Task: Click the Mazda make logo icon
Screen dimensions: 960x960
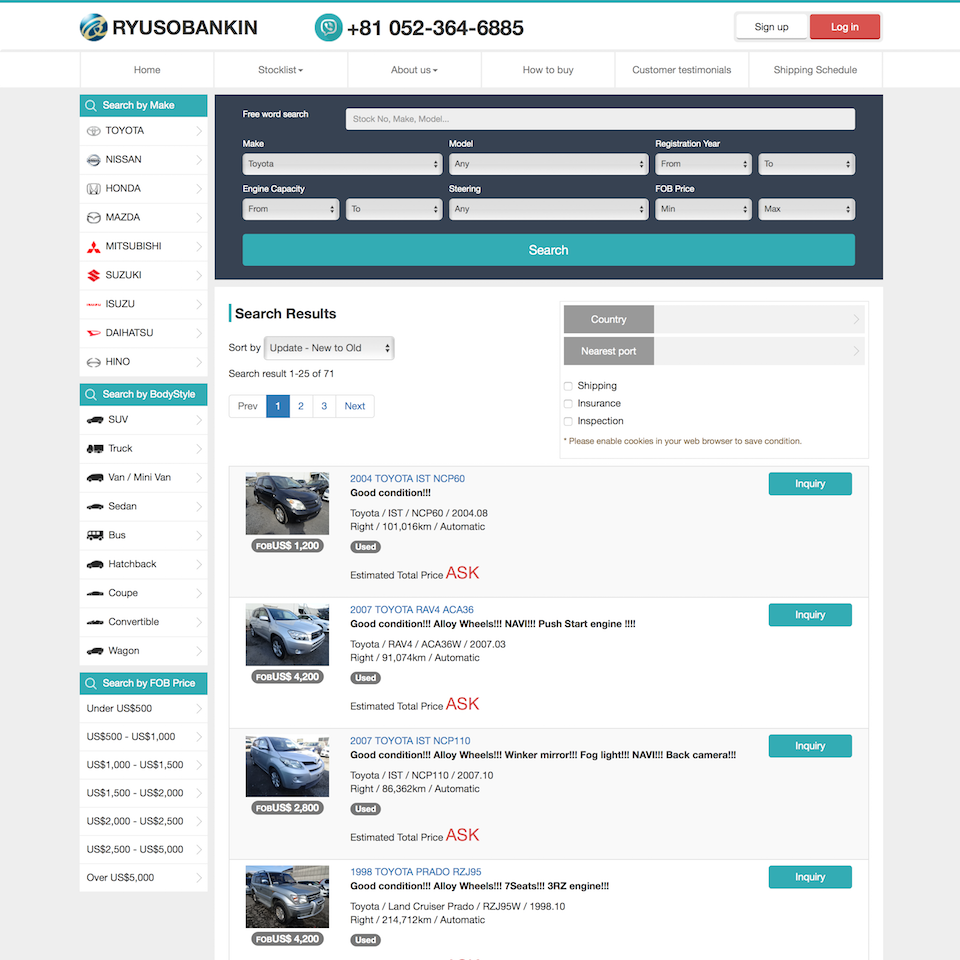Action: (x=94, y=217)
